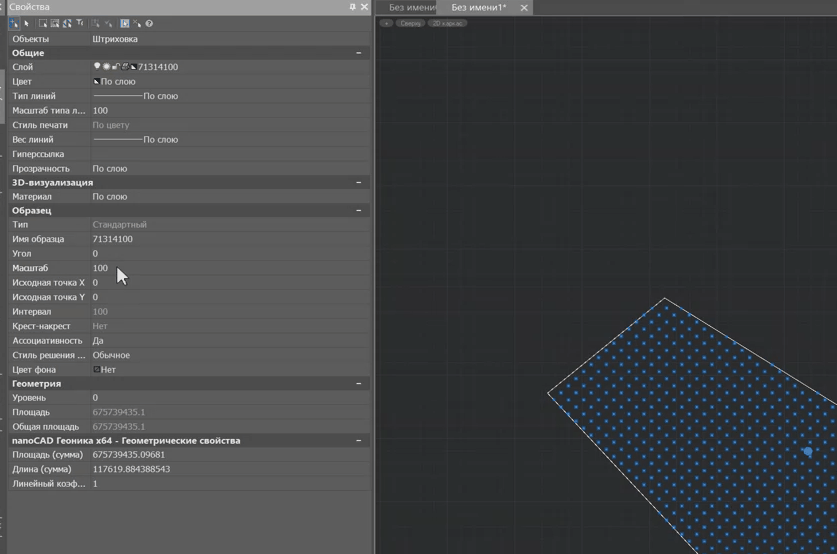Click the first icon in Properties toolbar
837x554 pixels.
point(14,23)
